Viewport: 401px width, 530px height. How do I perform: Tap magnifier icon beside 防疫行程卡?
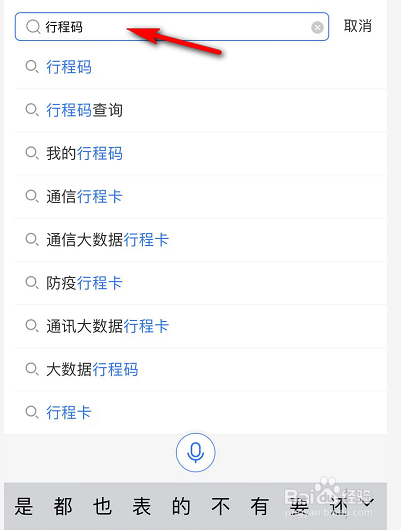coord(32,283)
